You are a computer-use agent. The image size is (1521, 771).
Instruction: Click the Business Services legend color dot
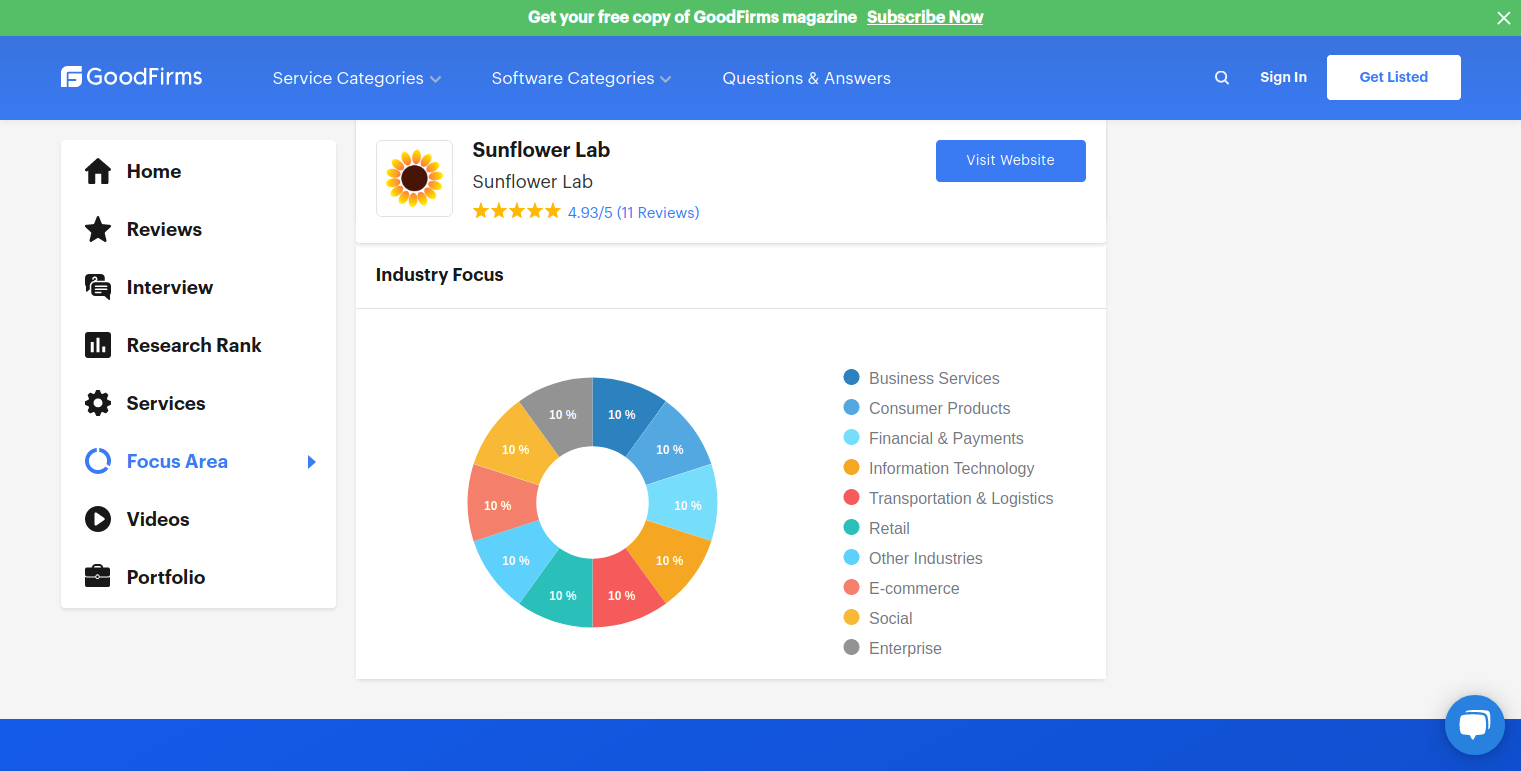pyautogui.click(x=852, y=377)
